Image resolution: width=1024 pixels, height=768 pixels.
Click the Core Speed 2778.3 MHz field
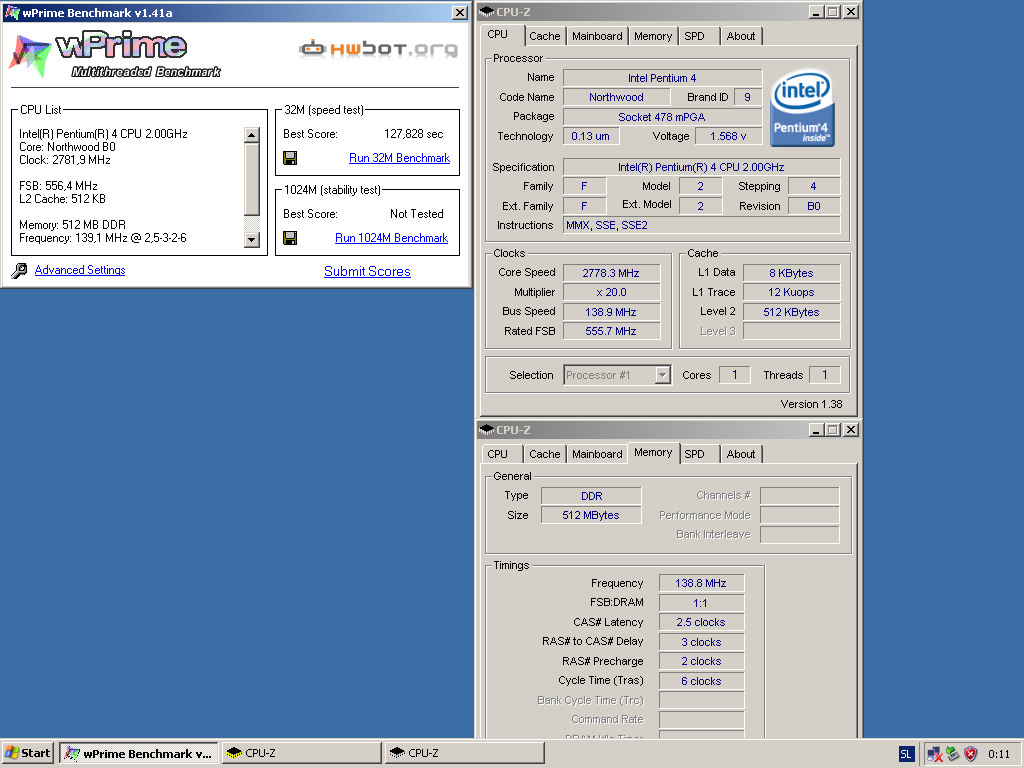point(611,273)
